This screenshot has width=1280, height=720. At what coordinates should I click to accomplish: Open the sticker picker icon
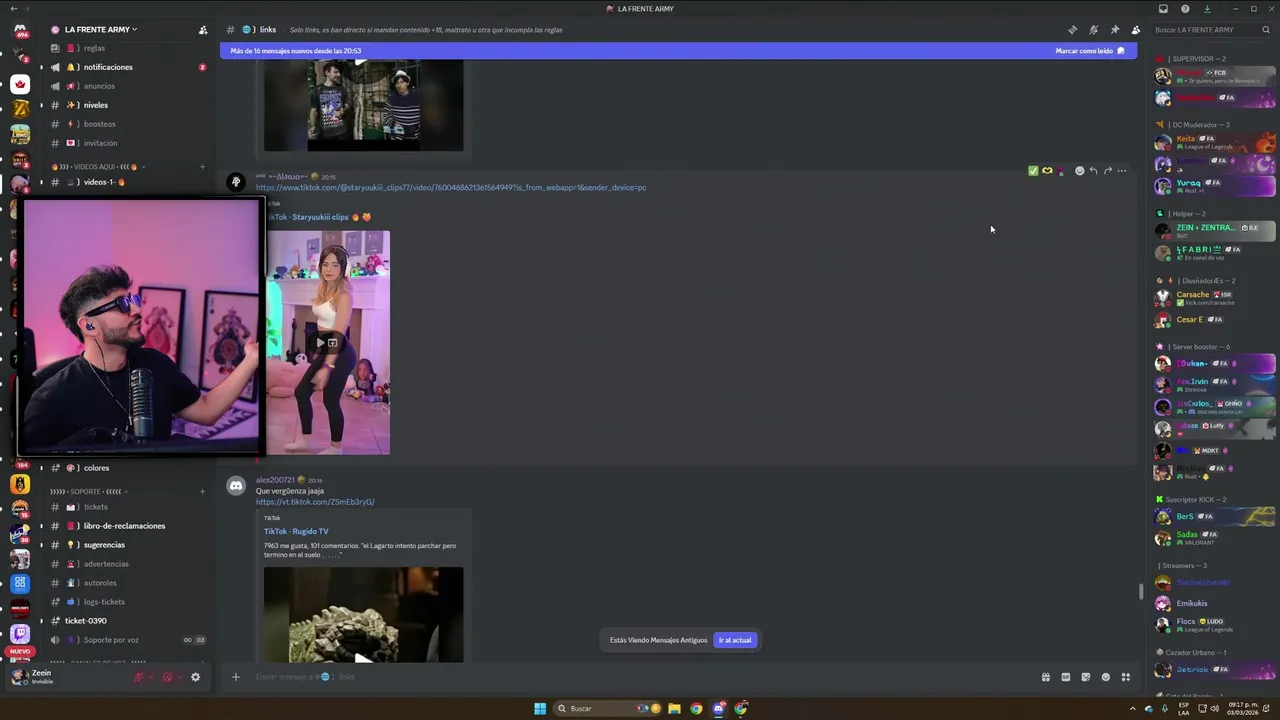click(x=1086, y=677)
